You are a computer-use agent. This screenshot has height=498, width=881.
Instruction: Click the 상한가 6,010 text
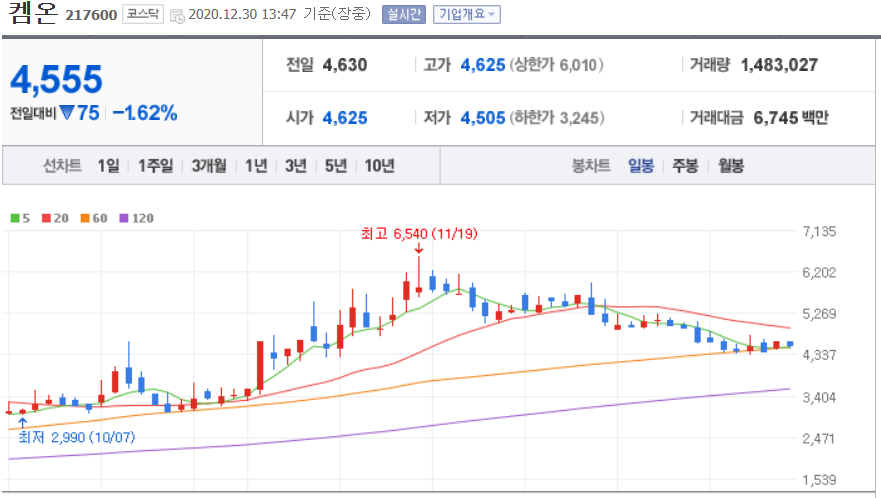[x=556, y=65]
